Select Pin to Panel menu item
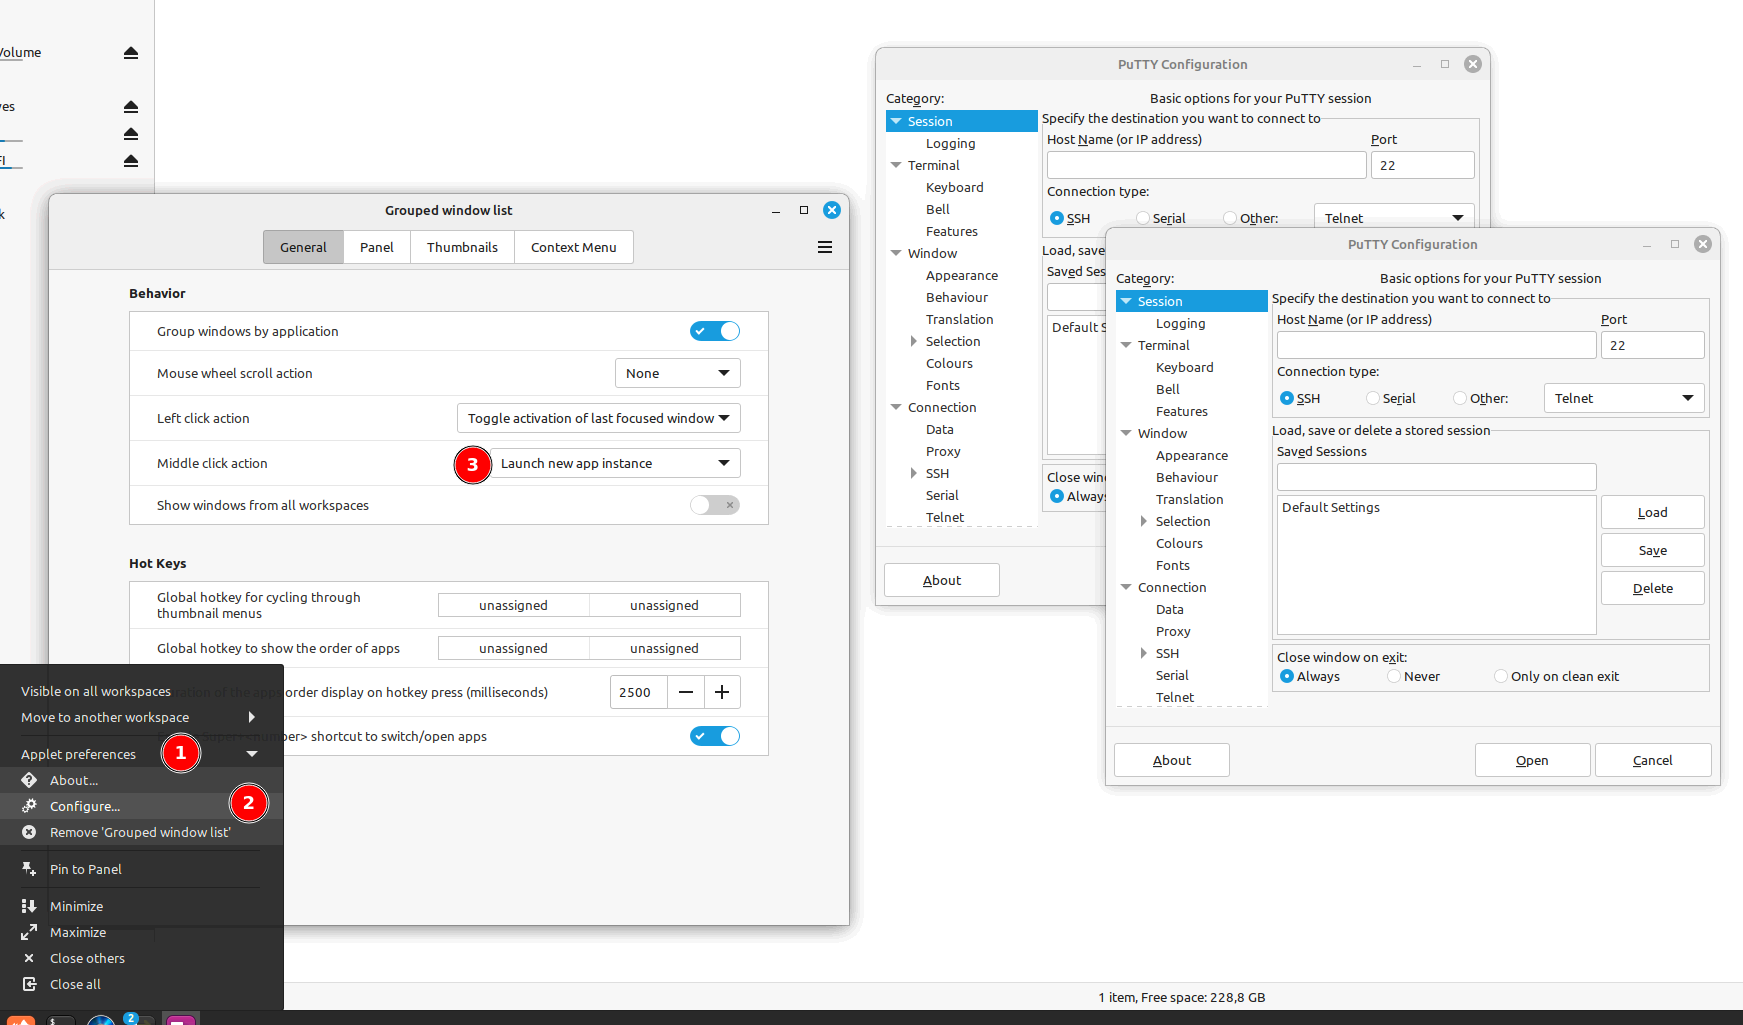 tap(142, 869)
